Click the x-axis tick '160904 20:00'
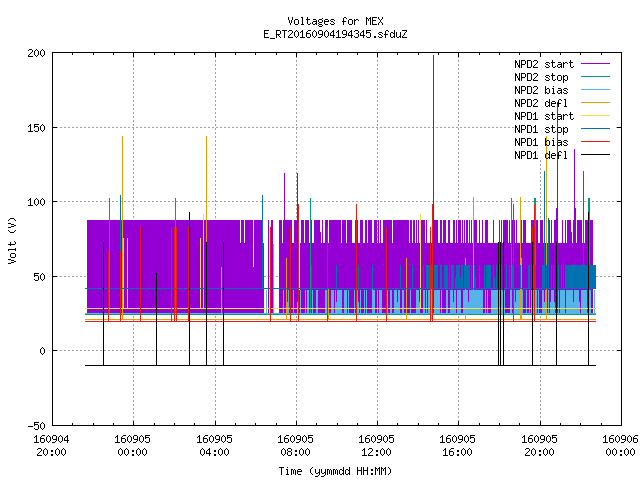This screenshot has height=480, width=640. point(51,446)
